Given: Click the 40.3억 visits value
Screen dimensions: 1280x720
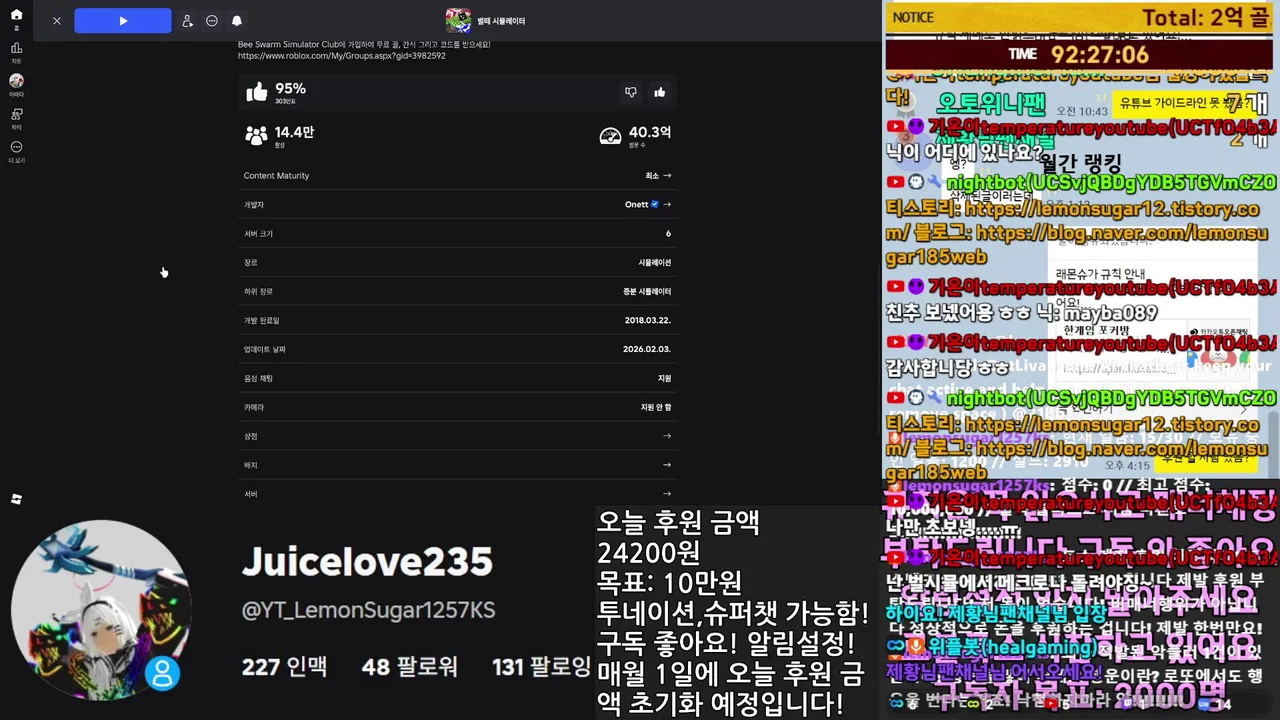Looking at the screenshot, I should point(650,132).
